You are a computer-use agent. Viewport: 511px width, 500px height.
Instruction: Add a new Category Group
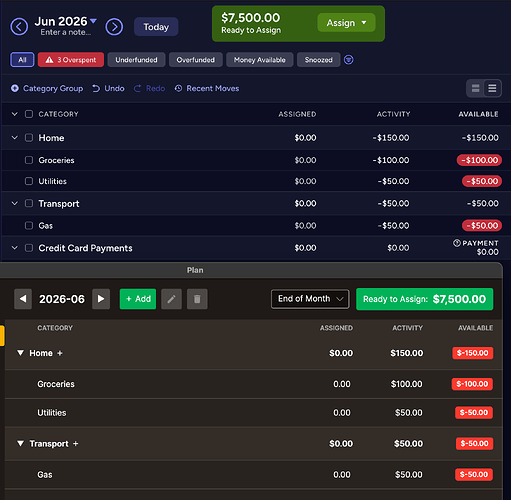[47, 88]
